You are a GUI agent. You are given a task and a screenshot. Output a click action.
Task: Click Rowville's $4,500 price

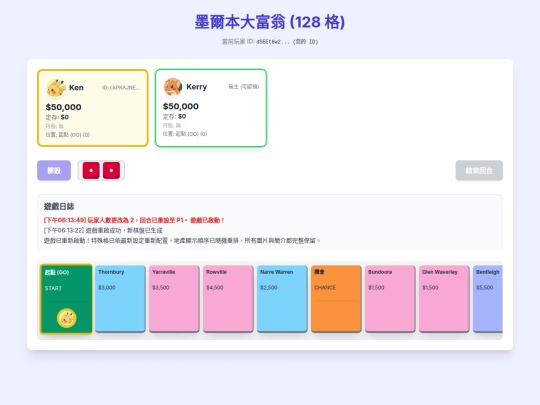(215, 288)
